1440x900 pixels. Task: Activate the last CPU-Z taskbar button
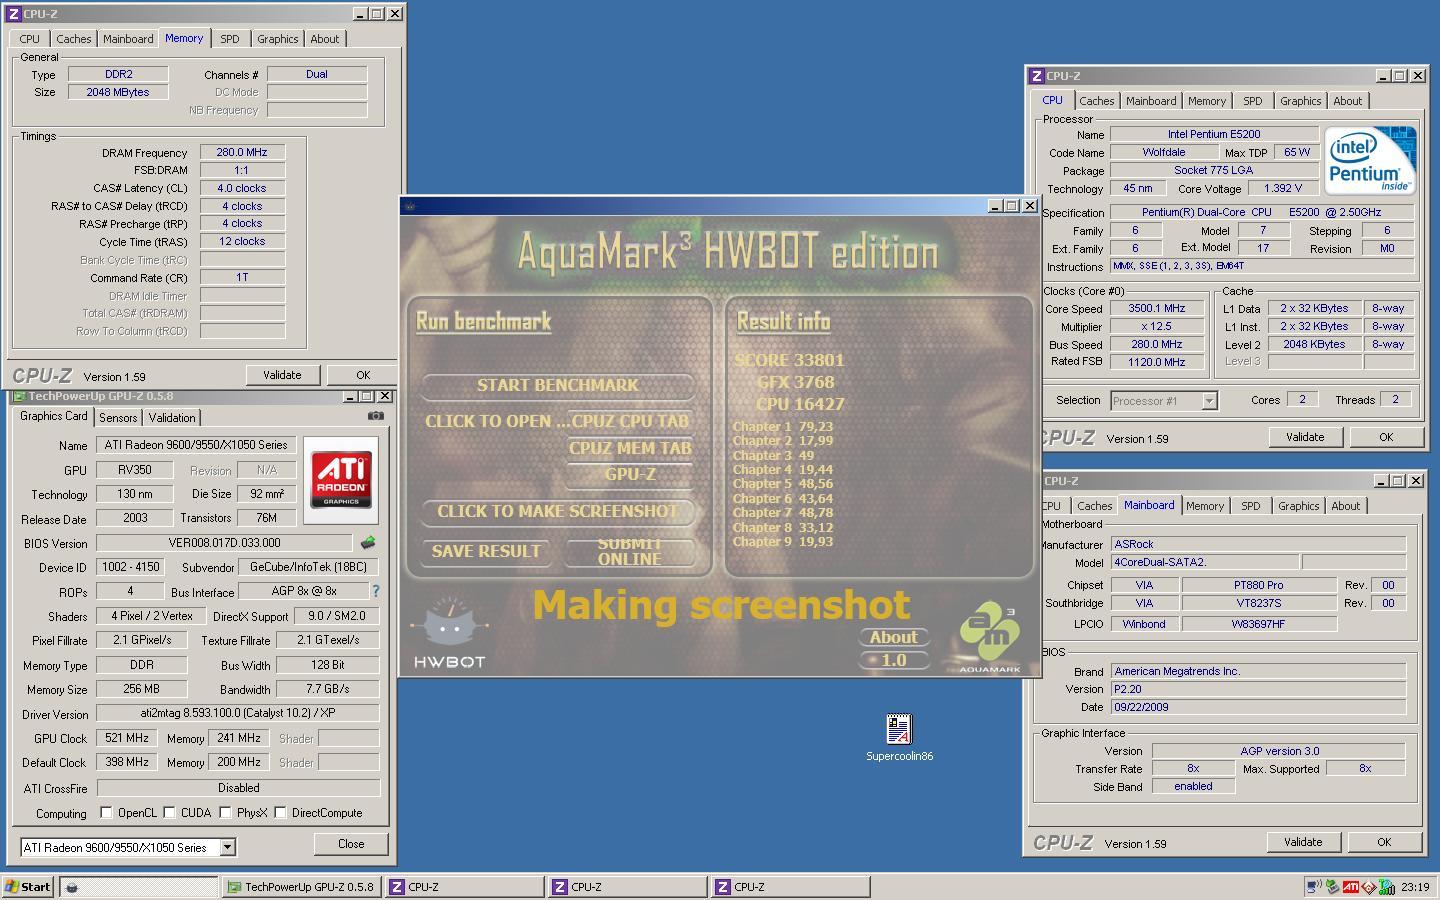click(x=790, y=886)
